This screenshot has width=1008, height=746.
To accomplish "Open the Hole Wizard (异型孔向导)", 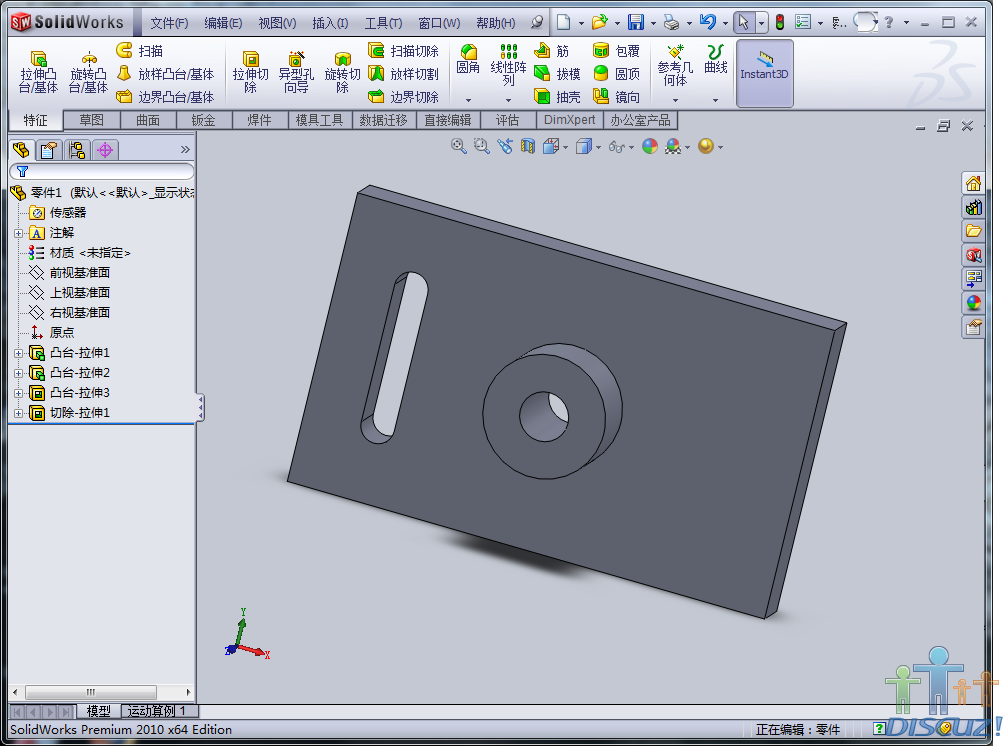I will pyautogui.click(x=294, y=72).
